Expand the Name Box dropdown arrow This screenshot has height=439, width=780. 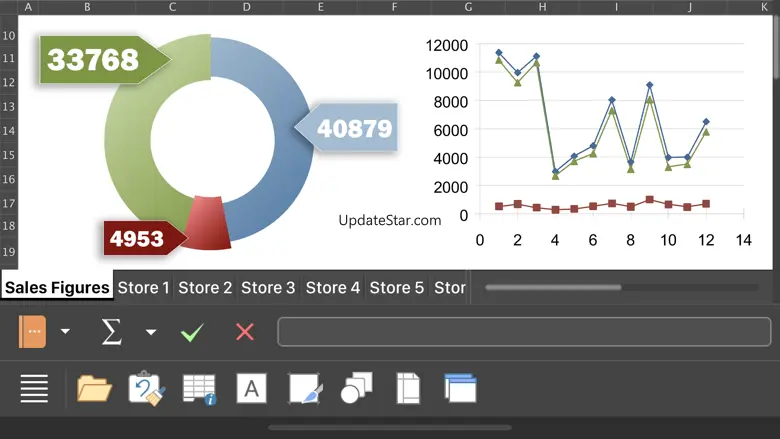pyautogui.click(x=65, y=332)
